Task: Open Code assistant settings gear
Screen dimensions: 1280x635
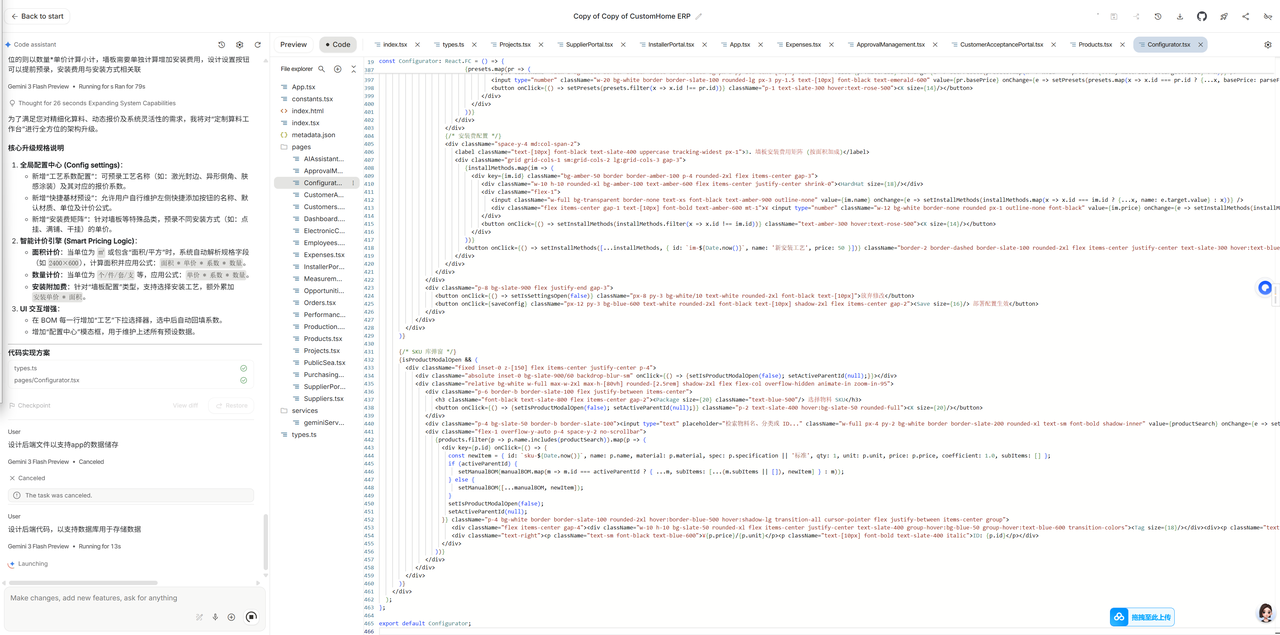Action: pyautogui.click(x=240, y=45)
